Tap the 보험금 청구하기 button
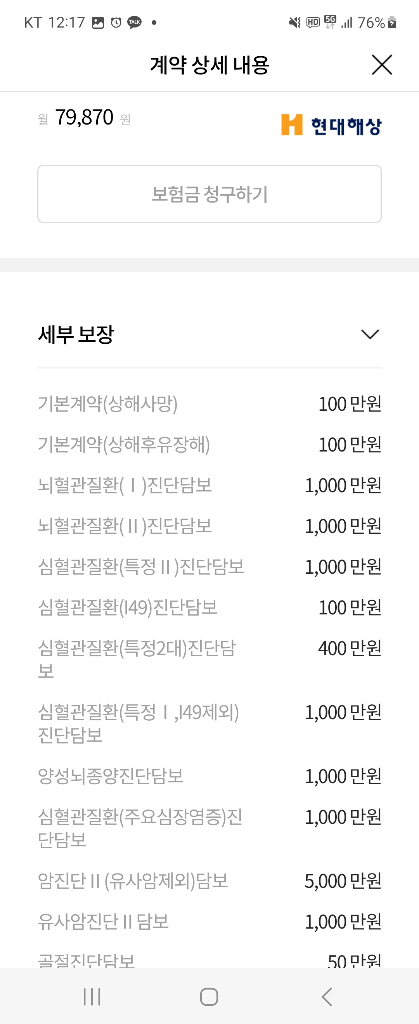The height and width of the screenshot is (1024, 419). (x=210, y=194)
